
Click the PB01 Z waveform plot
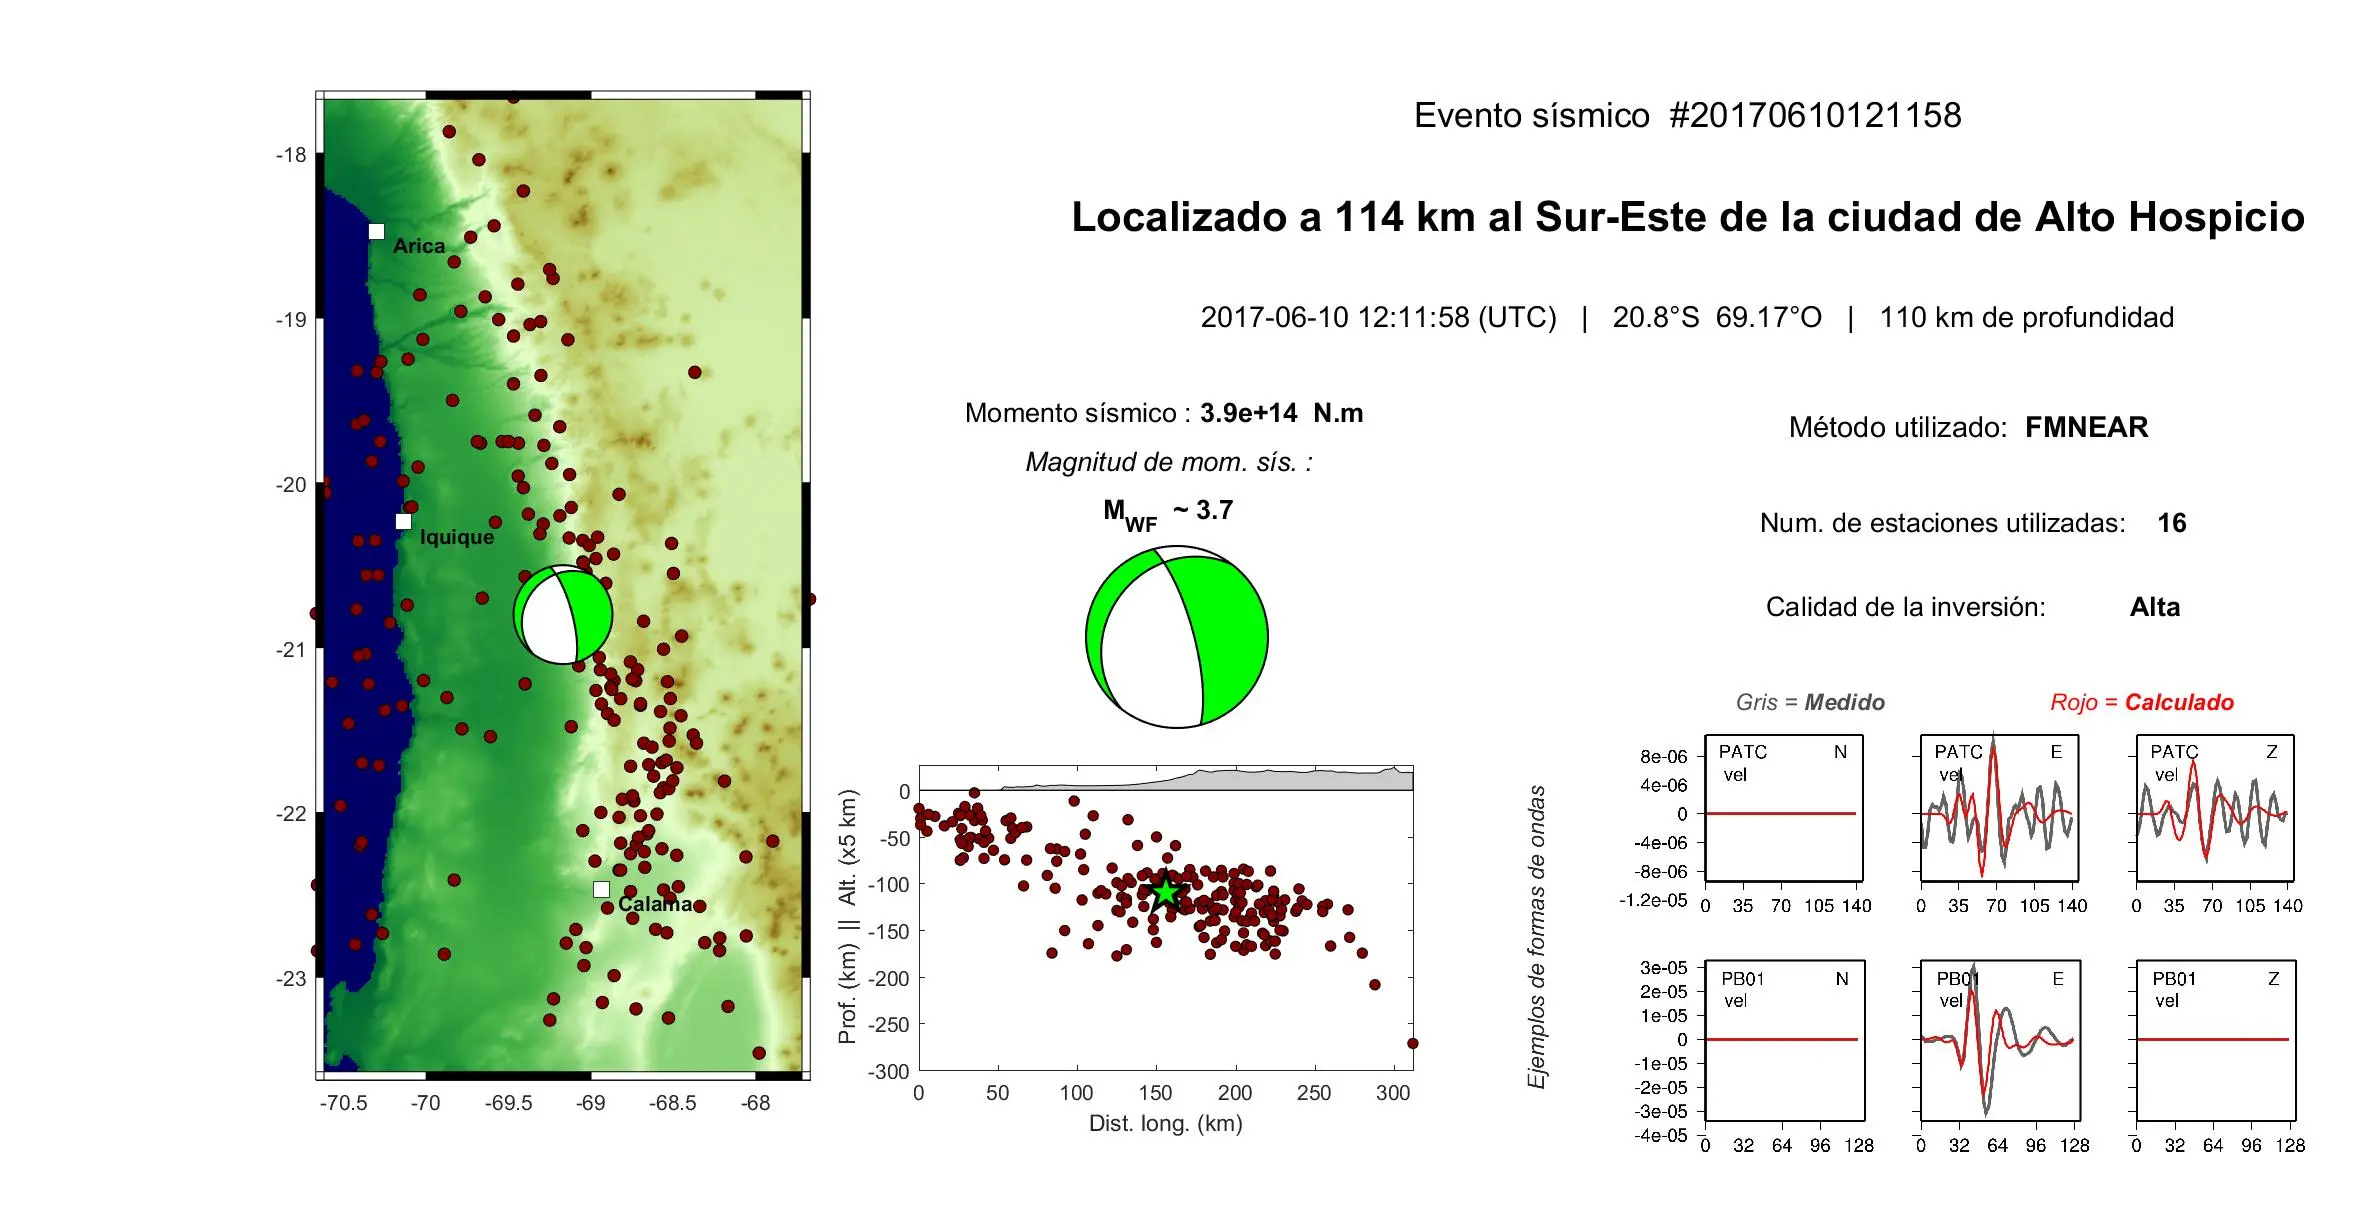pos(2216,1040)
